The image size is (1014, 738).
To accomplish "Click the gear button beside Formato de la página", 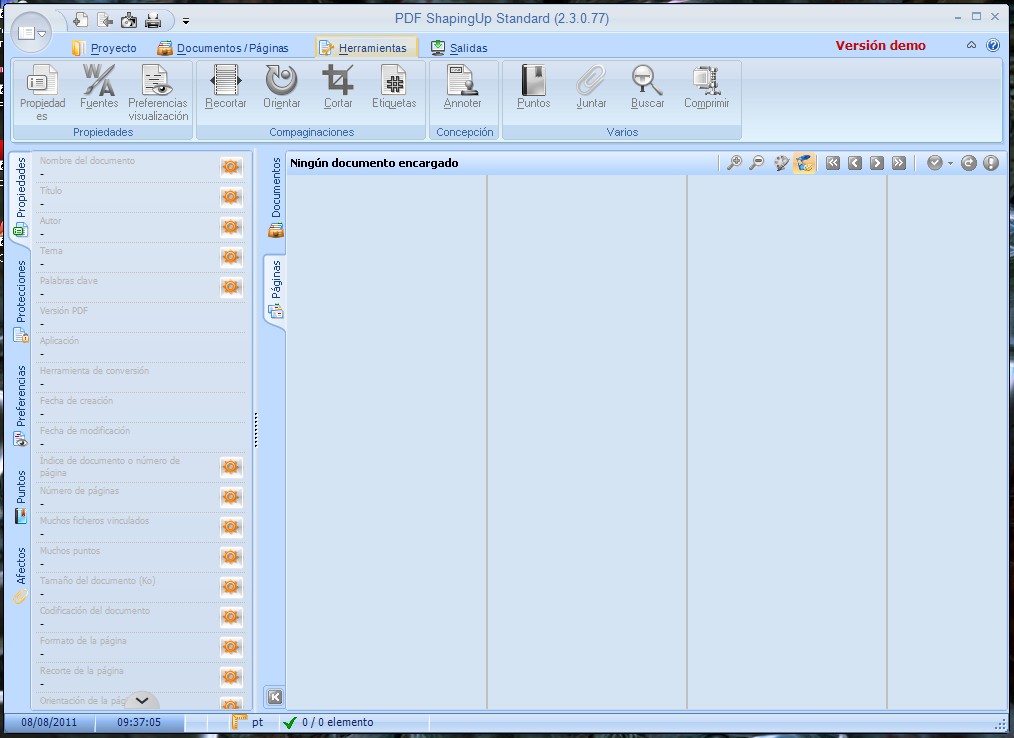I will pos(231,647).
